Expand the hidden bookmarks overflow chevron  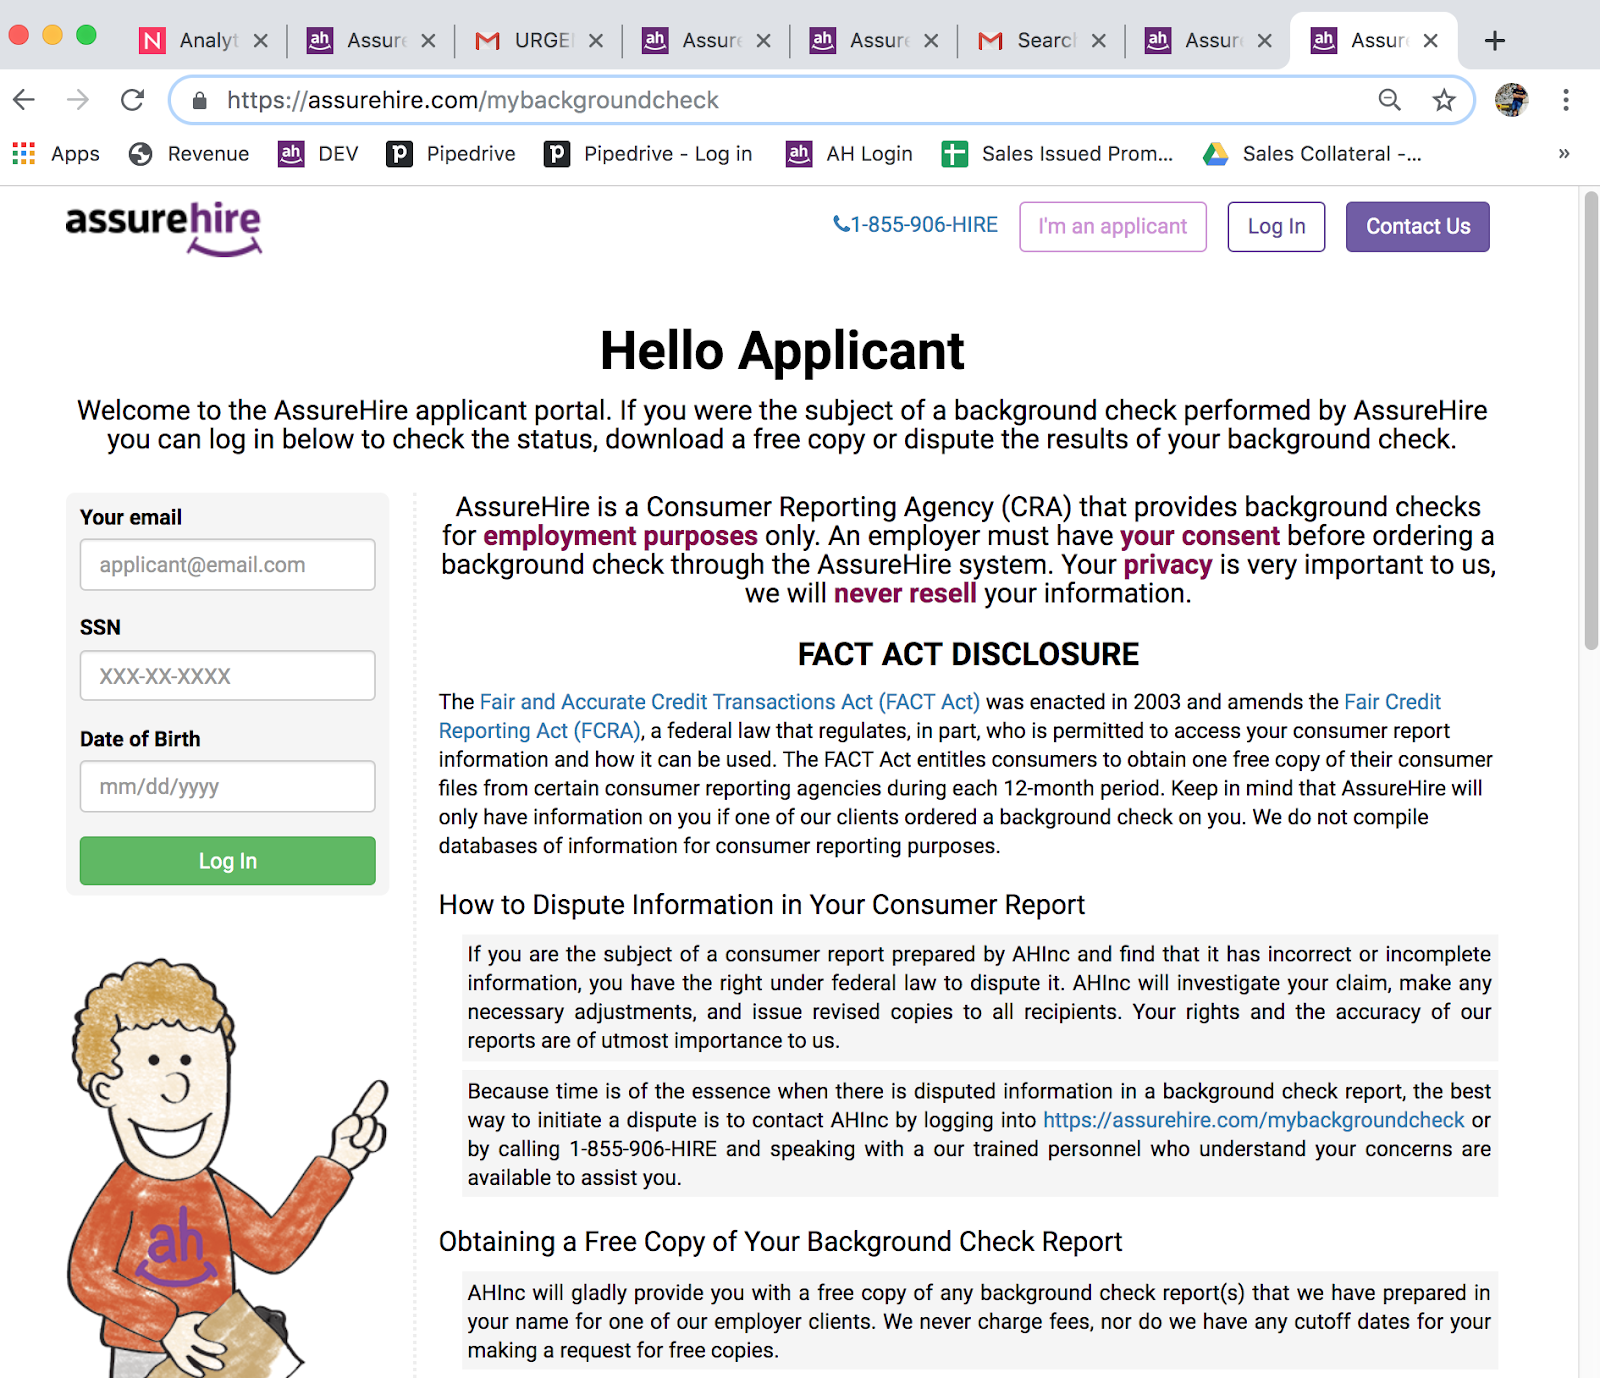[x=1563, y=154]
